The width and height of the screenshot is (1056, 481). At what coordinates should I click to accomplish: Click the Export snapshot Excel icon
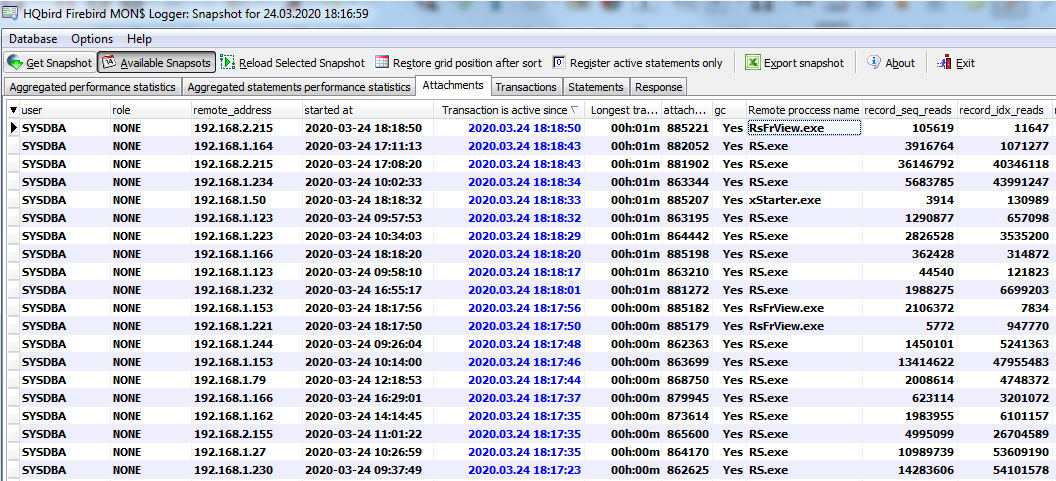pos(753,62)
